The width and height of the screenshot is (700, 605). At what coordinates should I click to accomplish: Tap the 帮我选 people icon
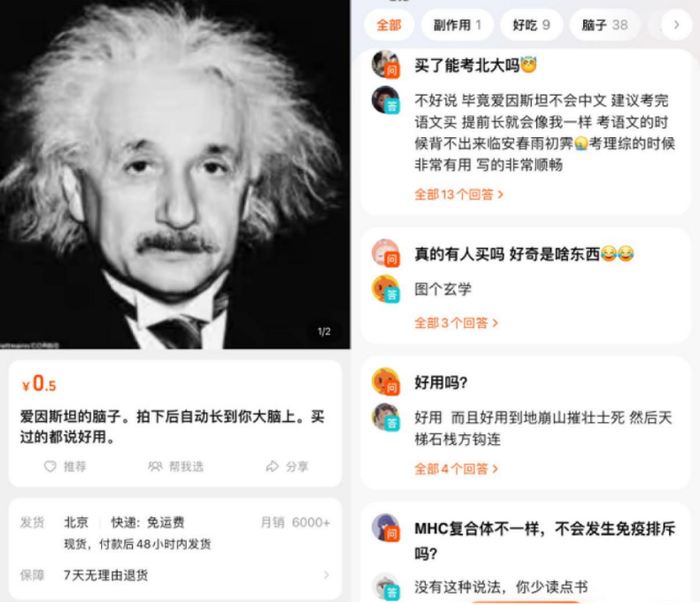[155, 467]
